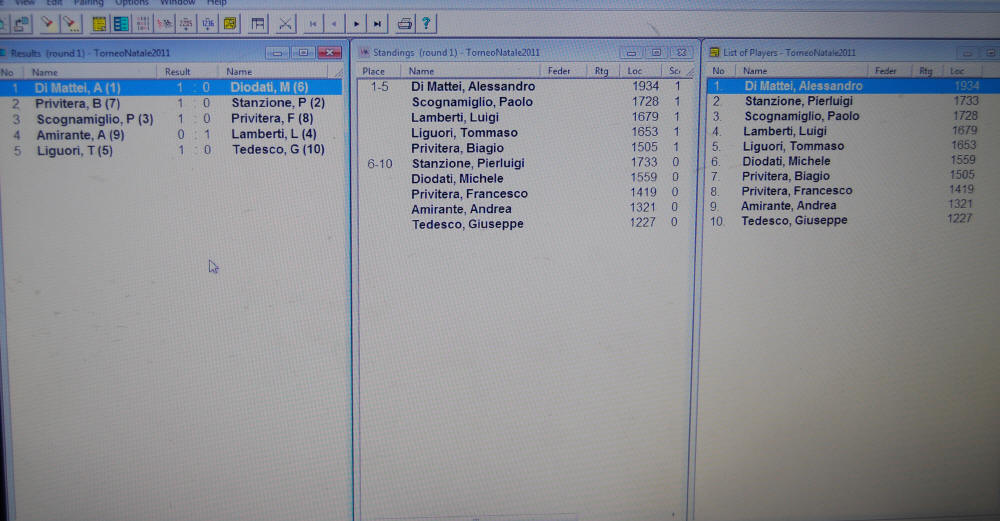Click Feder column header in List of Players
The width and height of the screenshot is (1000, 521).
click(885, 71)
